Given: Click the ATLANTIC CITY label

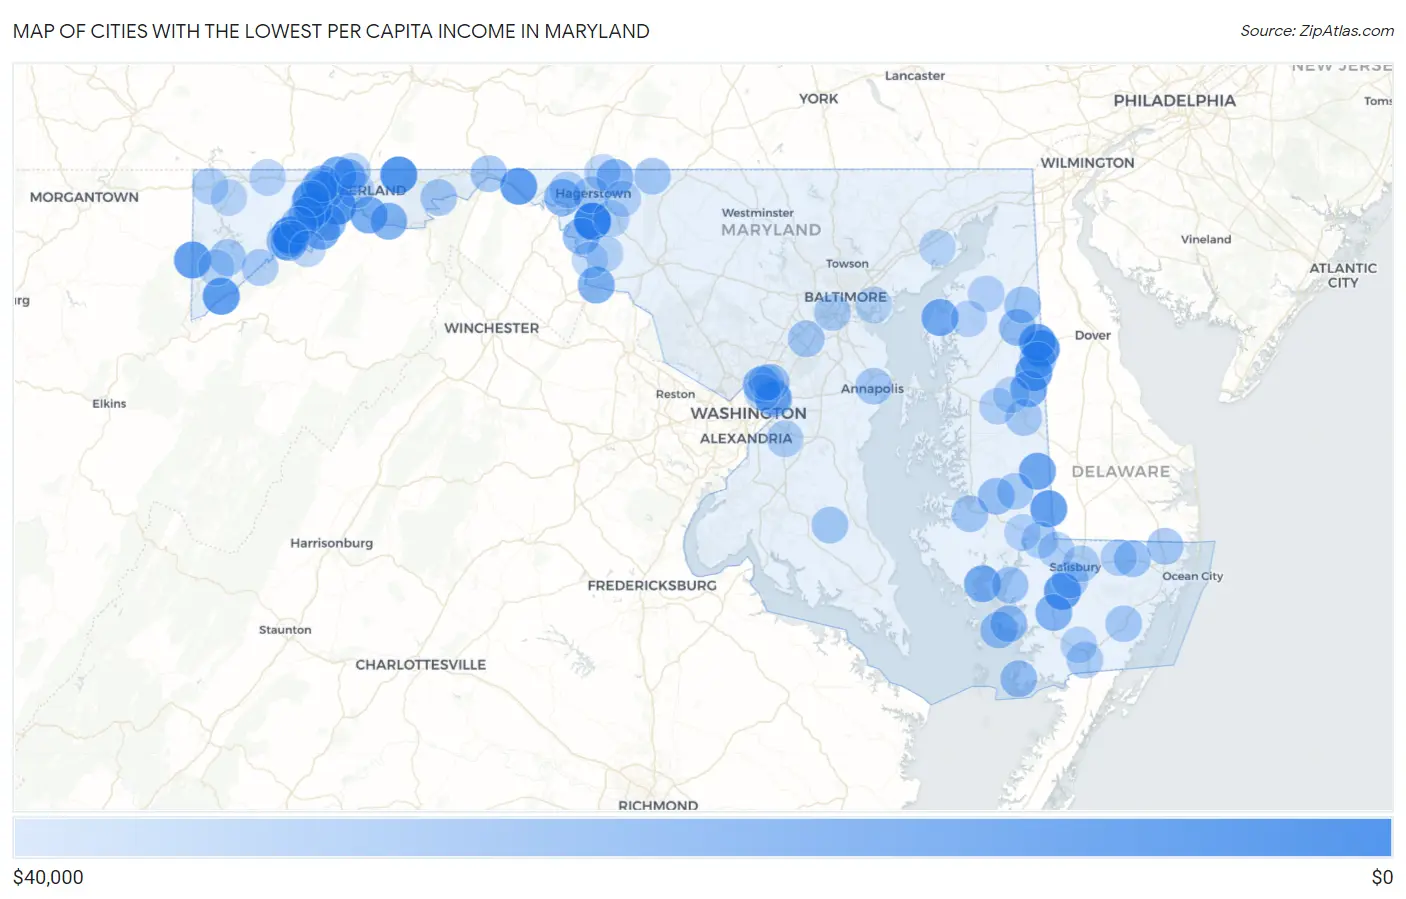Looking at the screenshot, I should click(1343, 275).
